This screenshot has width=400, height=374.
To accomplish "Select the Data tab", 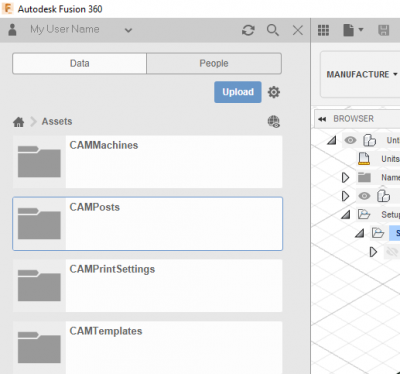I will (79, 63).
